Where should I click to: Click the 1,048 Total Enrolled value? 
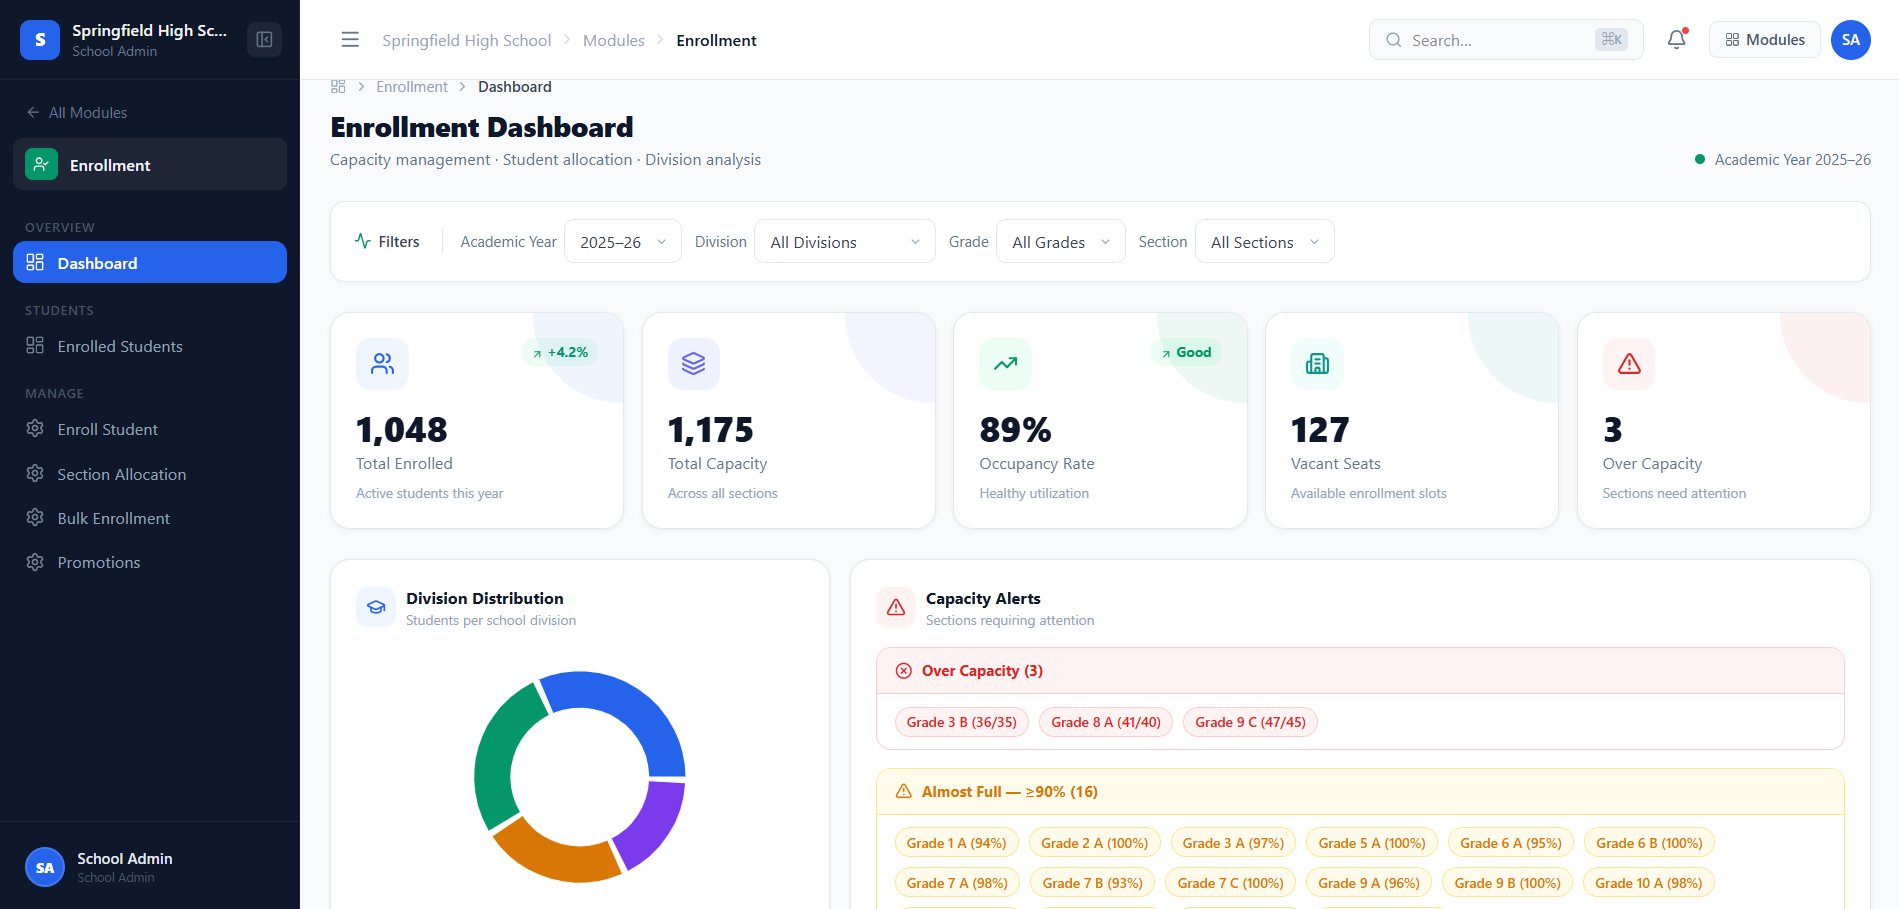click(402, 430)
